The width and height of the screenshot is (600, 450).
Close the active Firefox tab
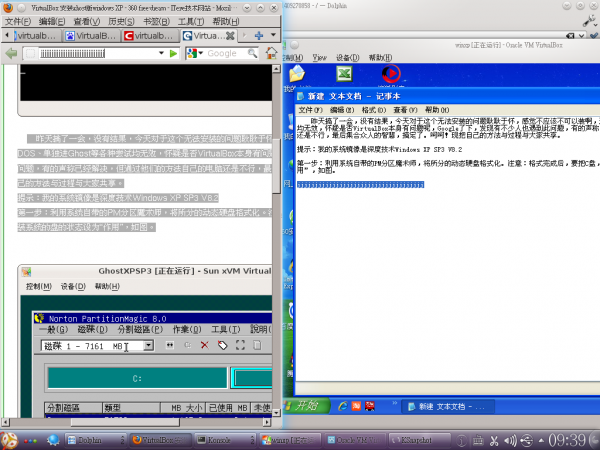tap(230, 36)
